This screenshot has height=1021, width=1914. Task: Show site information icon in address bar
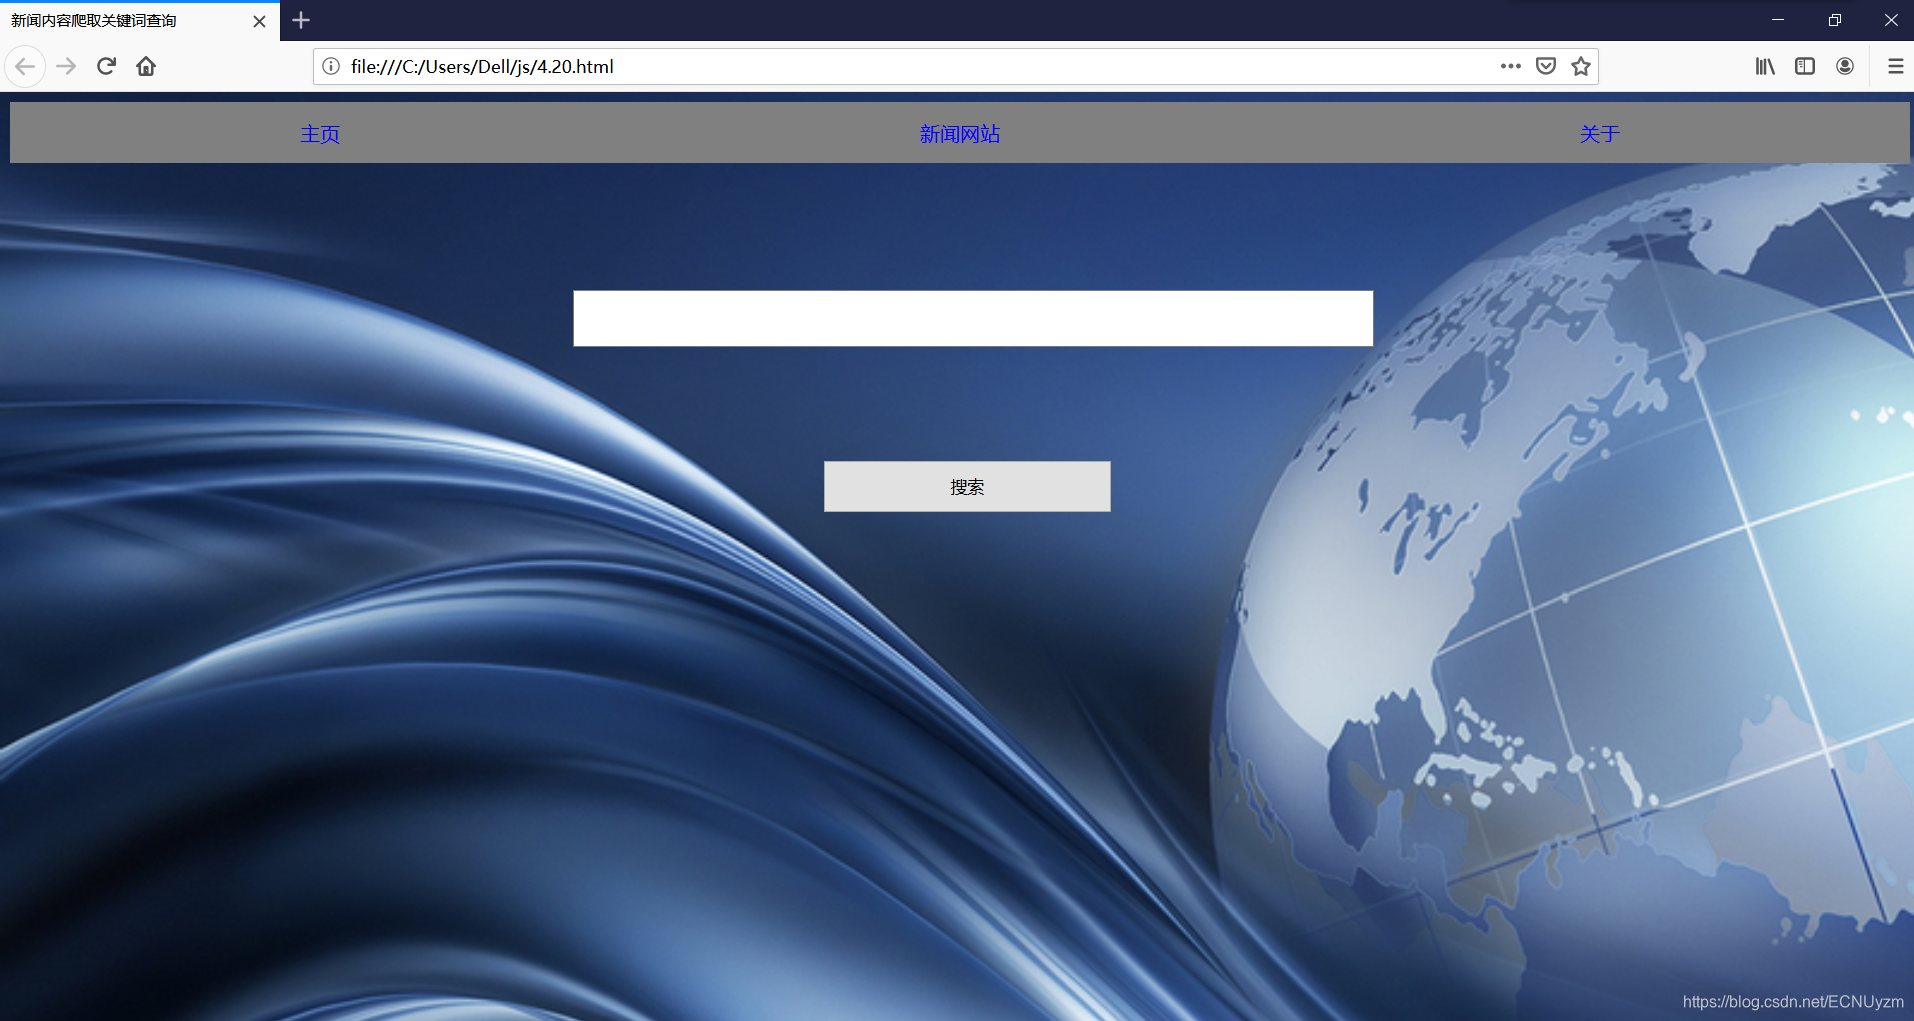click(x=331, y=67)
